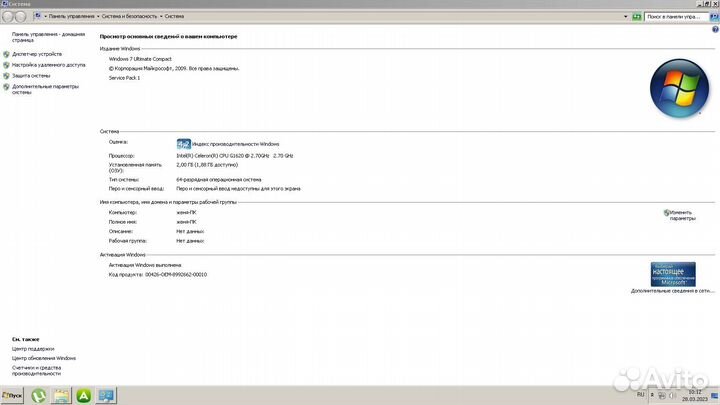The height and width of the screenshot is (405, 720).
Task: Click the Рабочая группа Нет данных value
Action: point(190,241)
